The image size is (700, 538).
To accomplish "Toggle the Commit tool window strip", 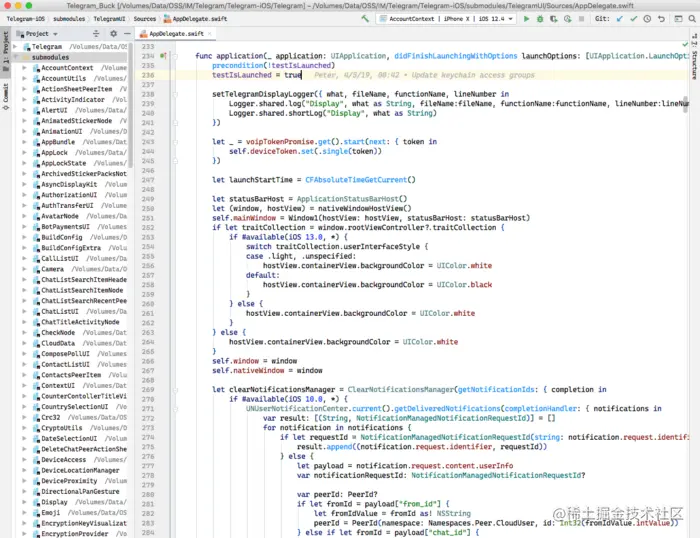I will click(x=6, y=96).
